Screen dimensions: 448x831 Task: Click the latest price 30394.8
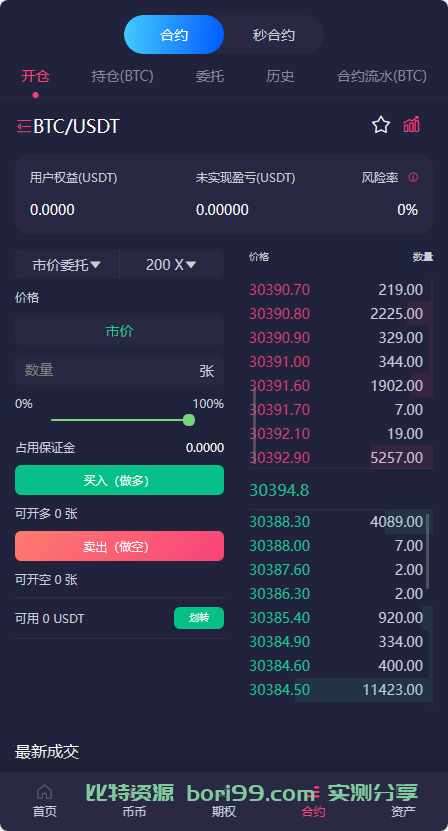279,490
